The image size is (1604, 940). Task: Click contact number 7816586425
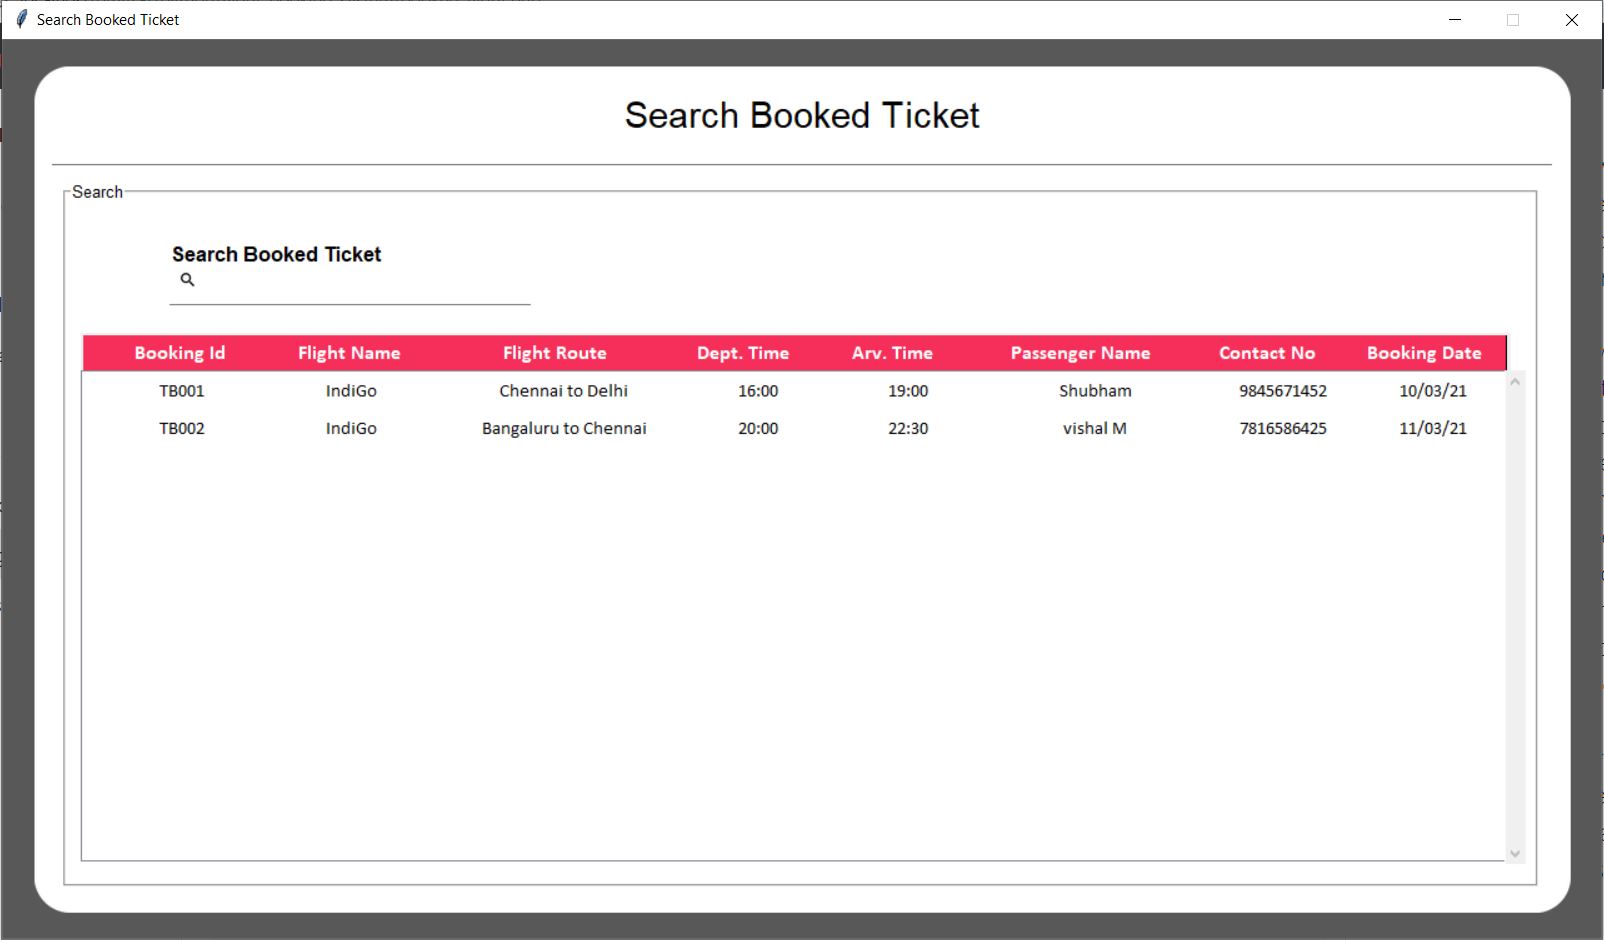coord(1283,429)
